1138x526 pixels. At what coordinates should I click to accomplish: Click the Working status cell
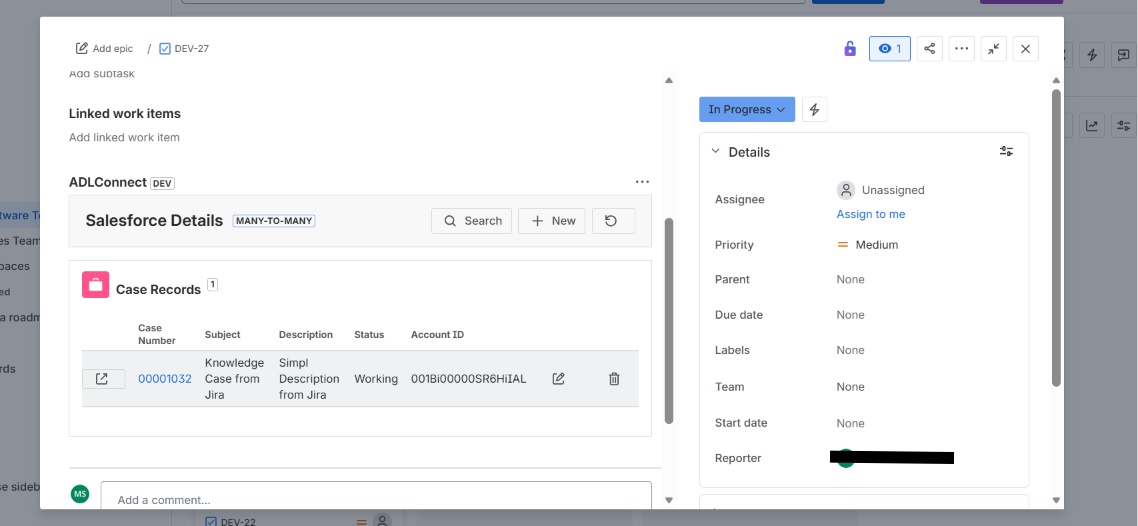(376, 379)
